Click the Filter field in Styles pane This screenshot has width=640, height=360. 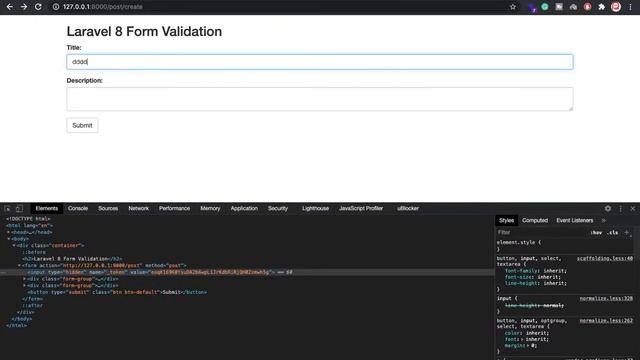(x=541, y=232)
